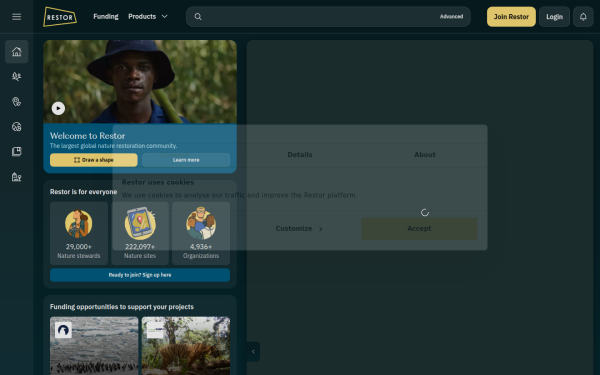Click the Restor logo

(x=60, y=16)
